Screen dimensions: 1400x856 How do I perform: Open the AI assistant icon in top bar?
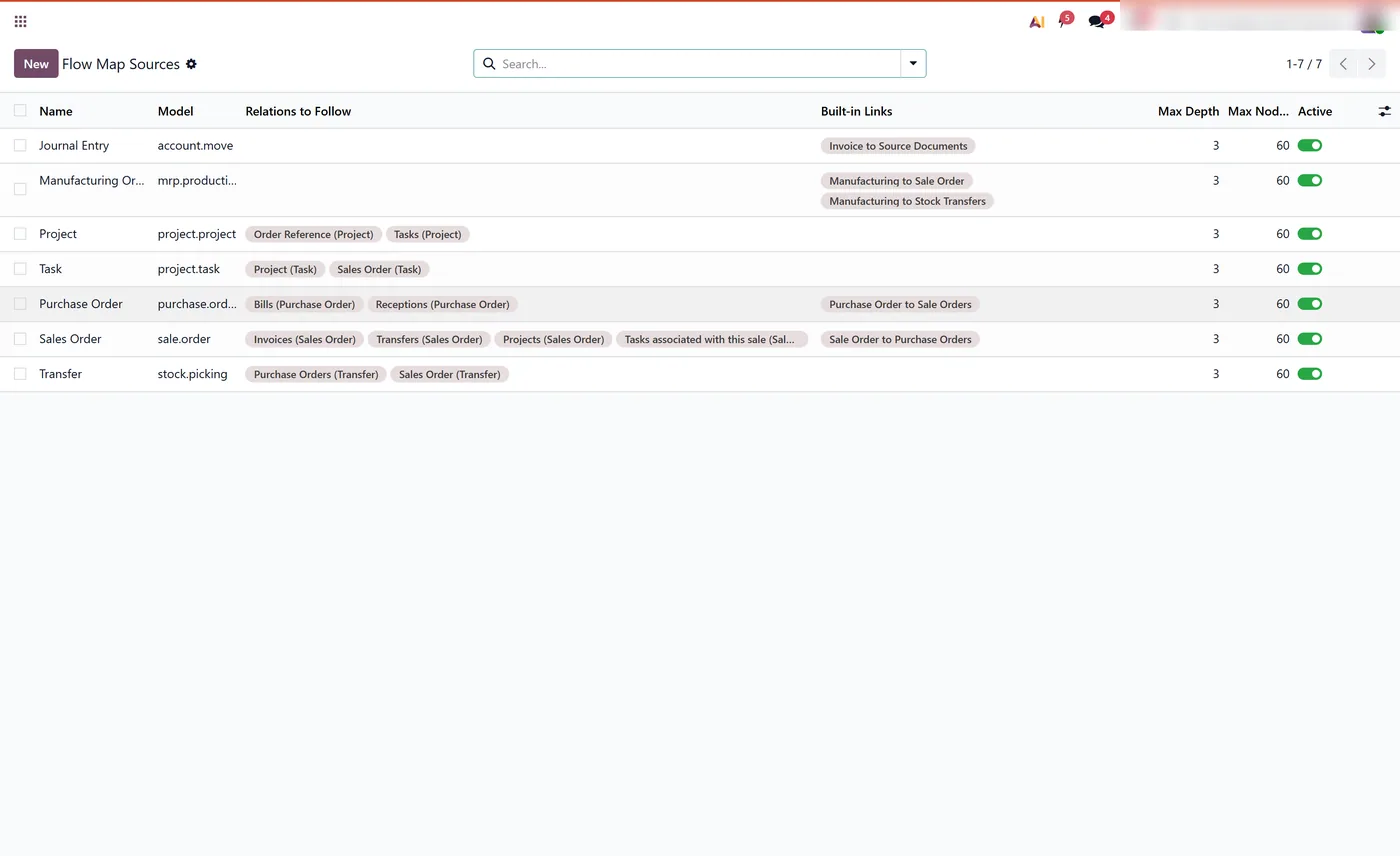[x=1037, y=21]
